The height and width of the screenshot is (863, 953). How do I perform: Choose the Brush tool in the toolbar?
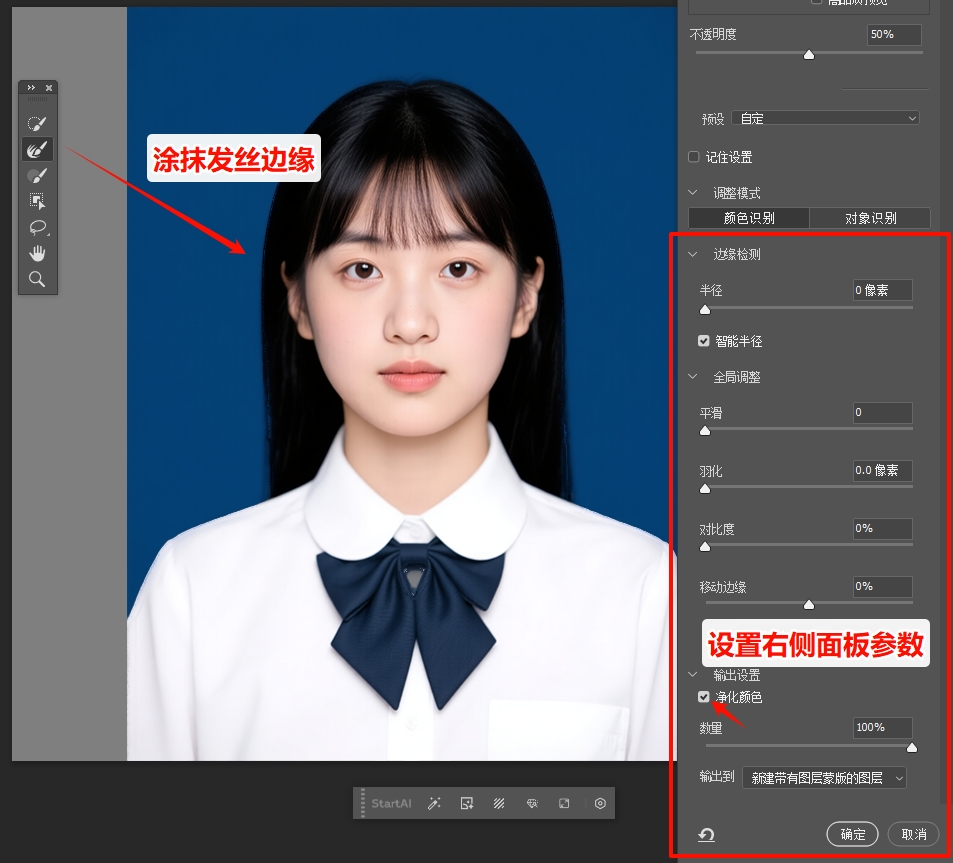coord(37,175)
